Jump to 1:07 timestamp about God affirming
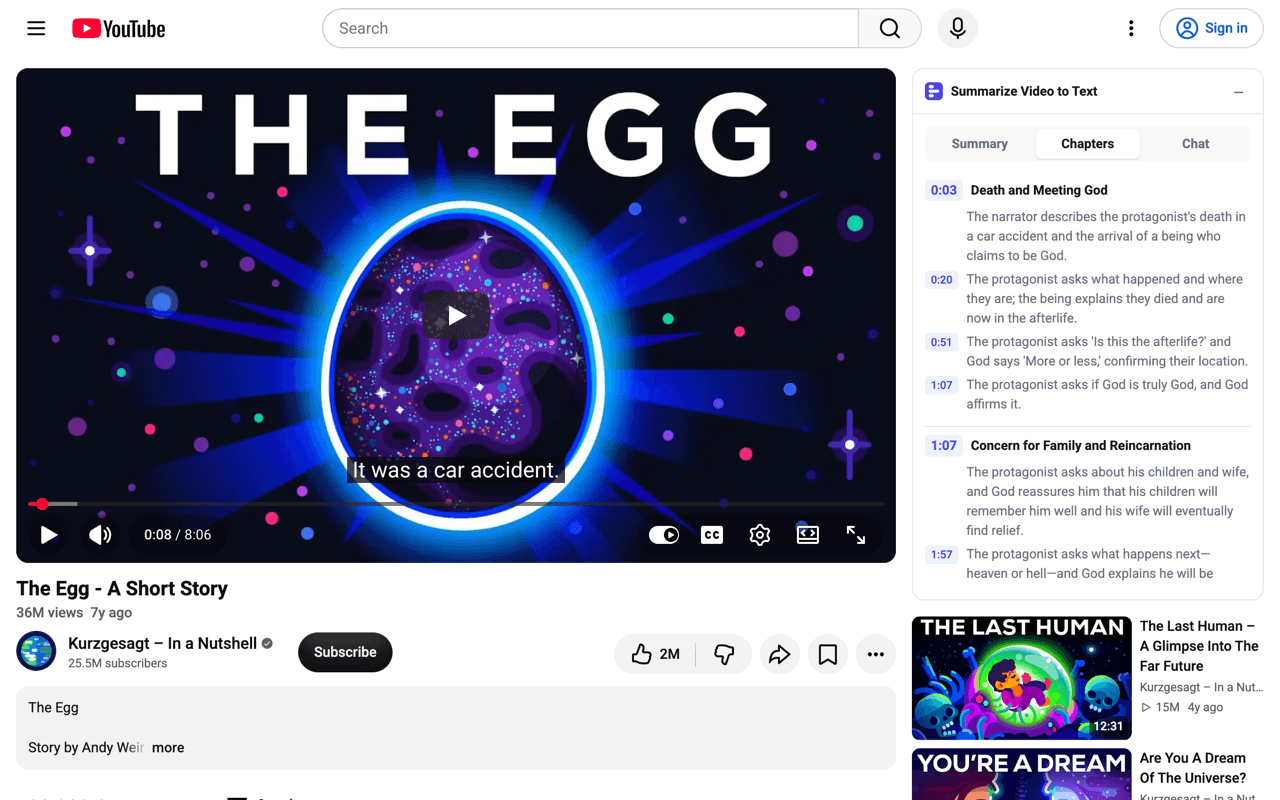This screenshot has height=800, width=1280. (x=942, y=385)
